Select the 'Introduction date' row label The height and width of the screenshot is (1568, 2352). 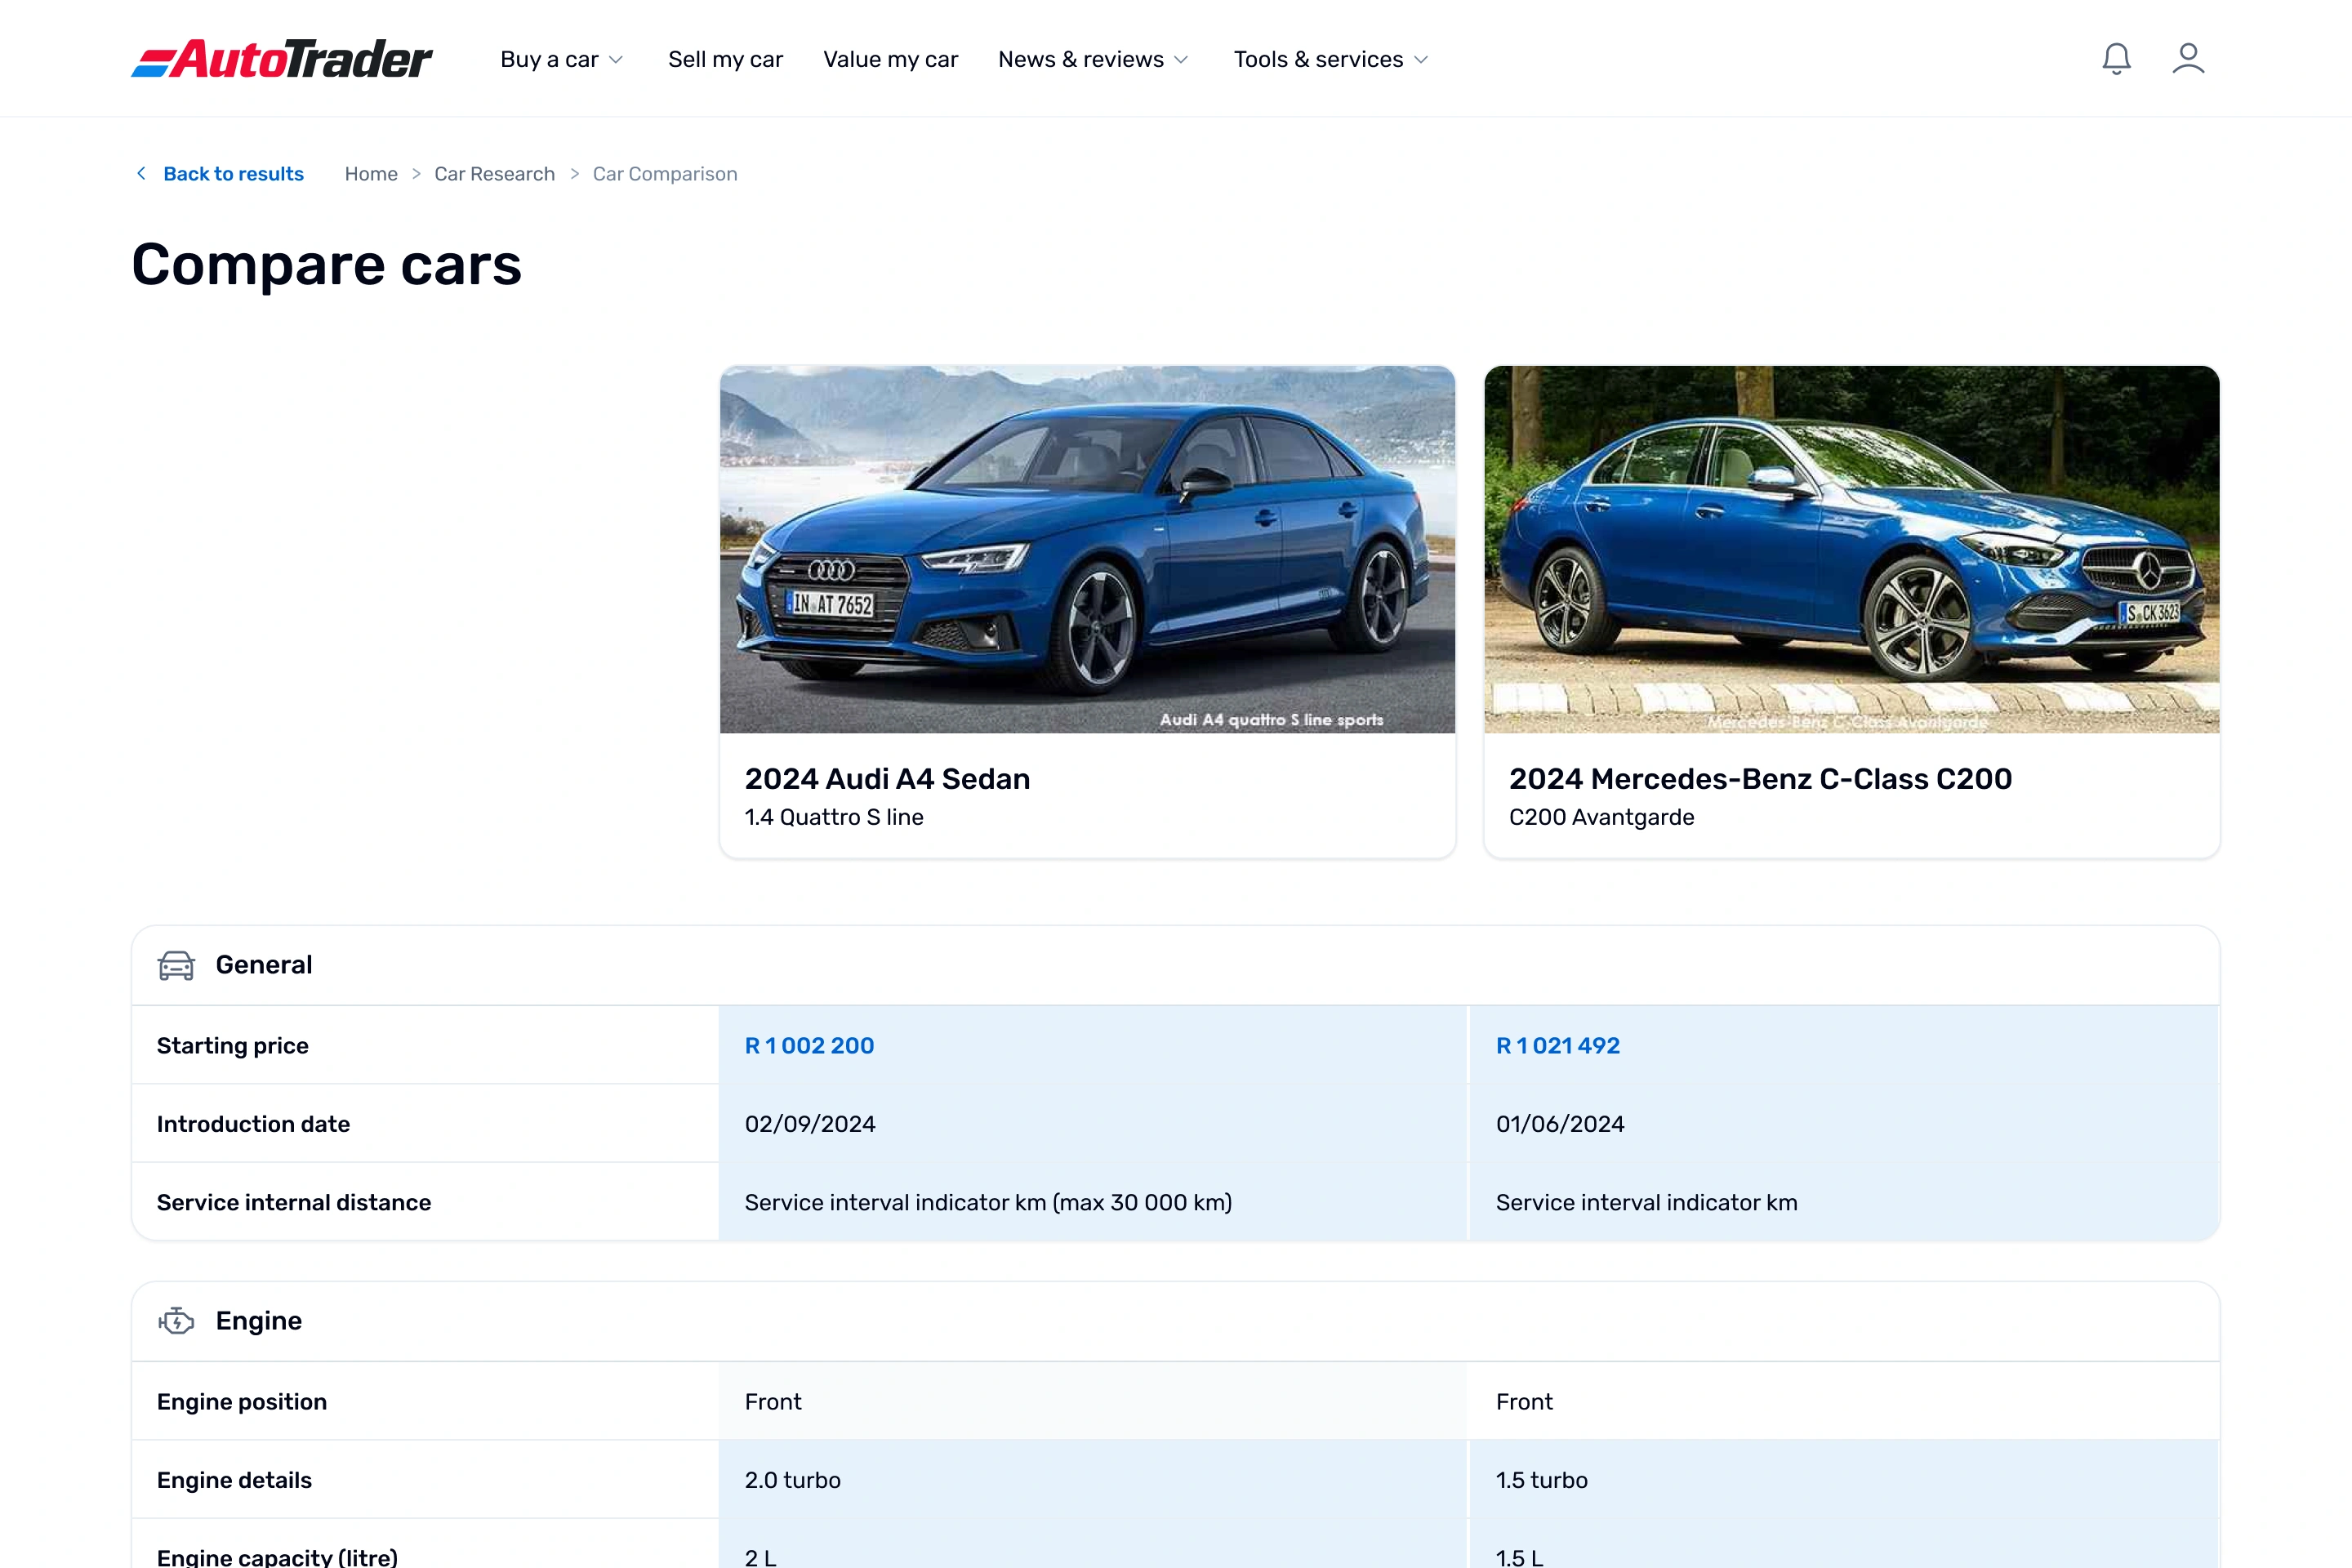coord(253,1124)
